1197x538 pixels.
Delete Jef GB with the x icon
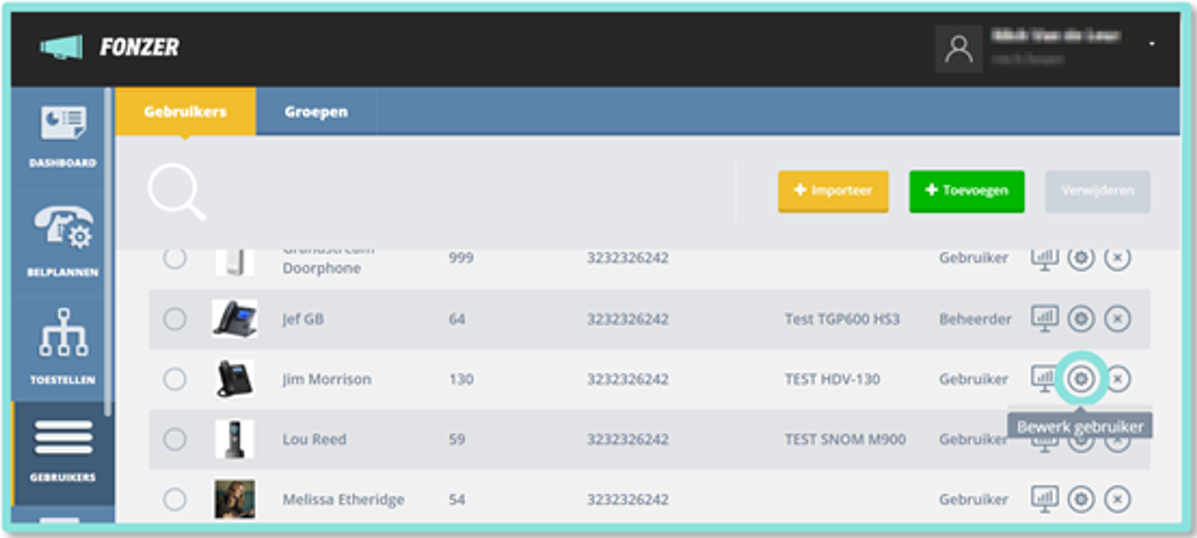pos(1118,319)
